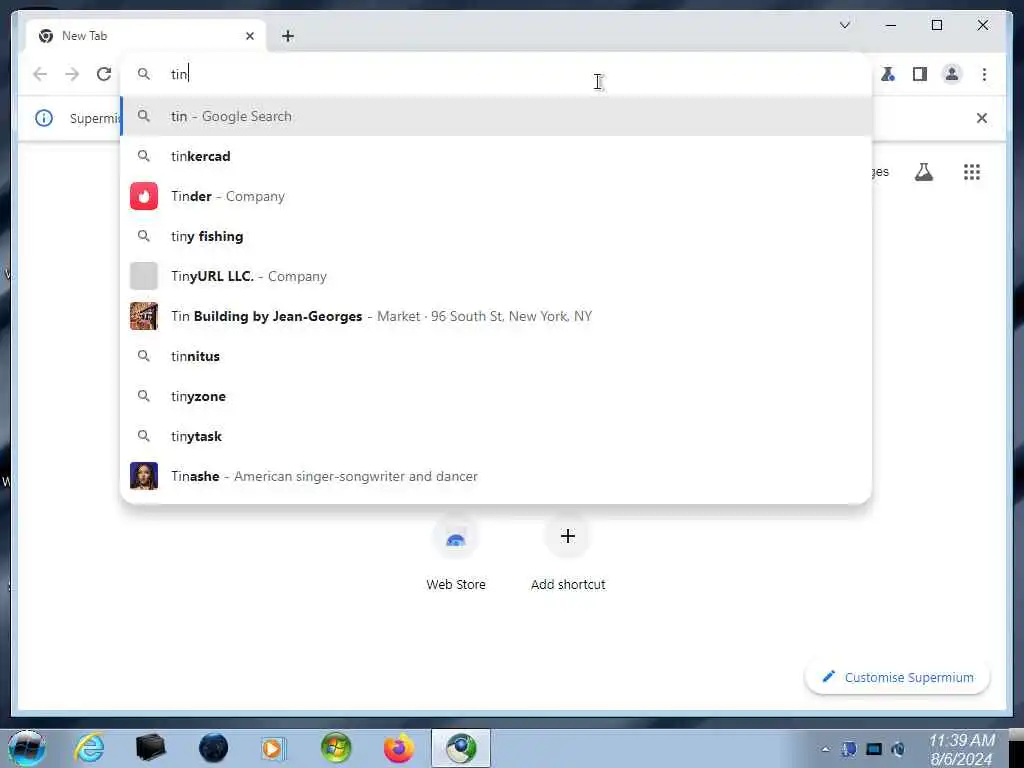
Task: Click the browser back arrow
Action: [x=40, y=74]
